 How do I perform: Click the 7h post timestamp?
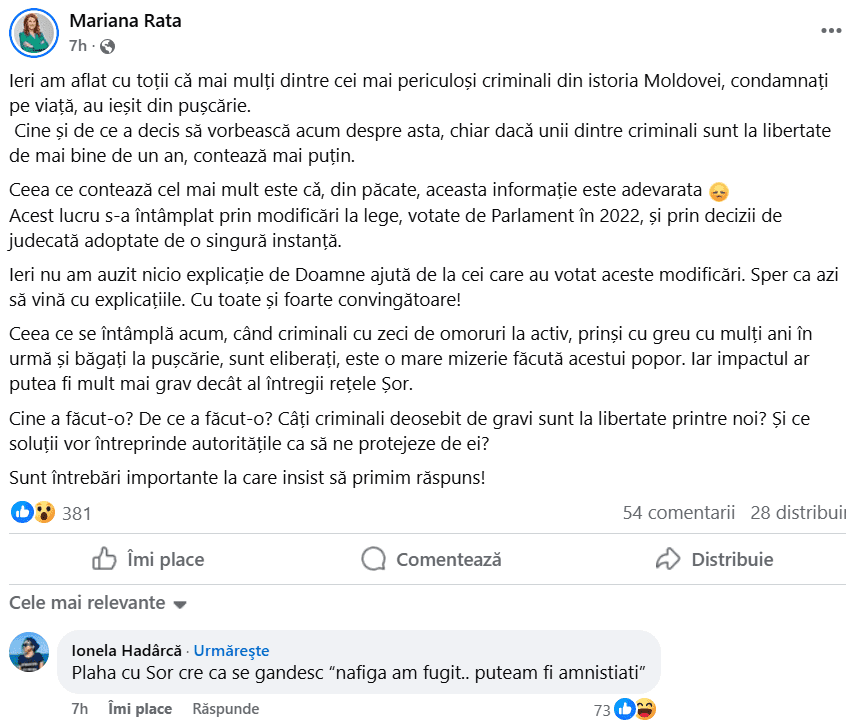tap(78, 46)
